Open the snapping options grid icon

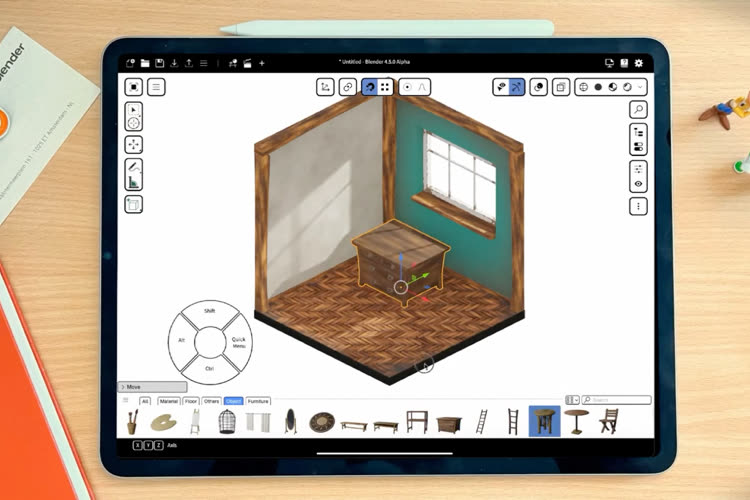click(386, 87)
